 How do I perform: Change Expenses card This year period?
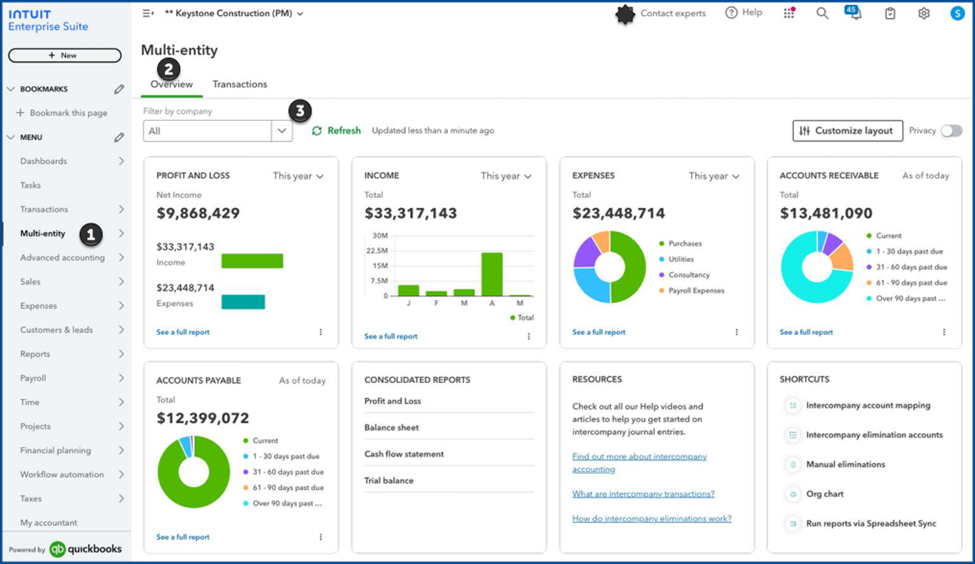(x=714, y=176)
